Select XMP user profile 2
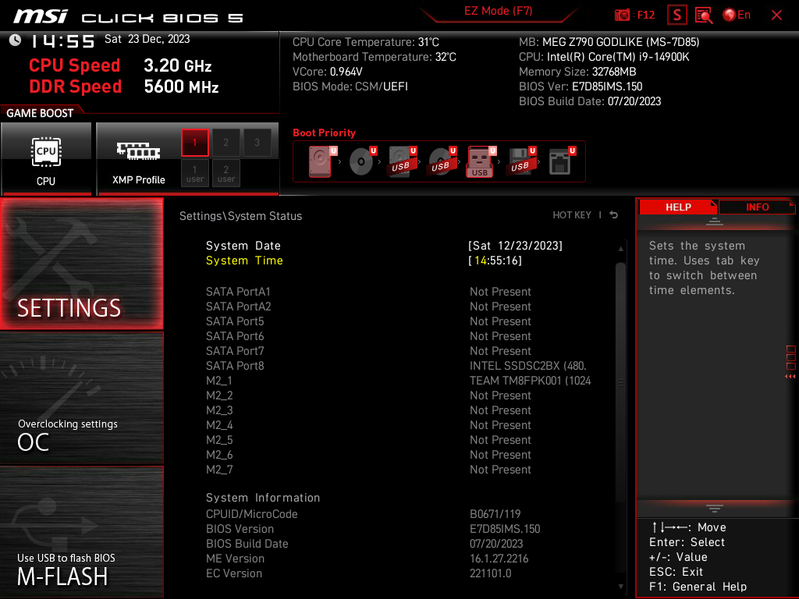799x599 pixels. pyautogui.click(x=226, y=173)
